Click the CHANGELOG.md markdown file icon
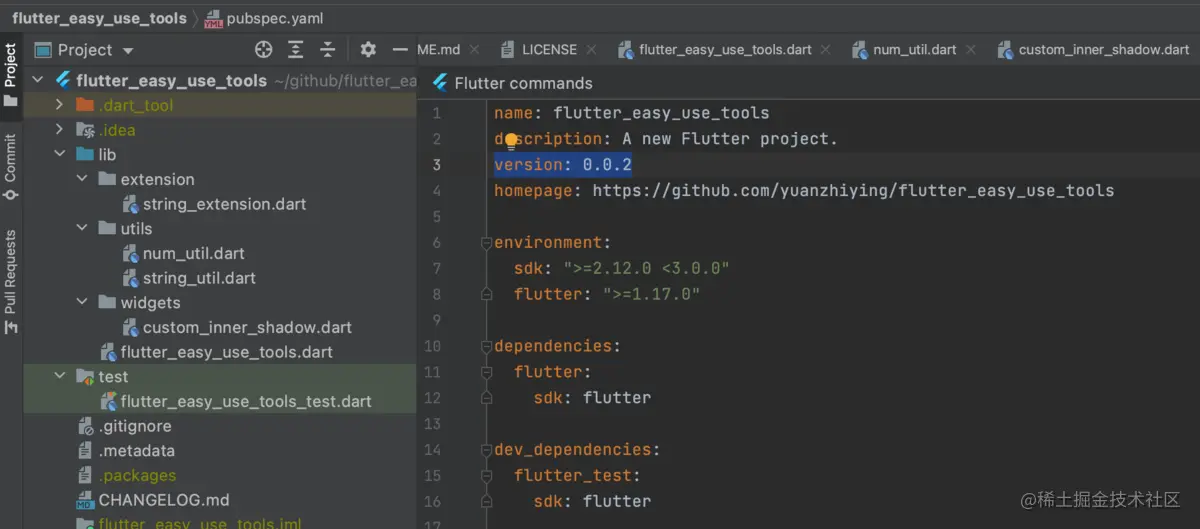Viewport: 1200px width, 529px height. click(85, 500)
